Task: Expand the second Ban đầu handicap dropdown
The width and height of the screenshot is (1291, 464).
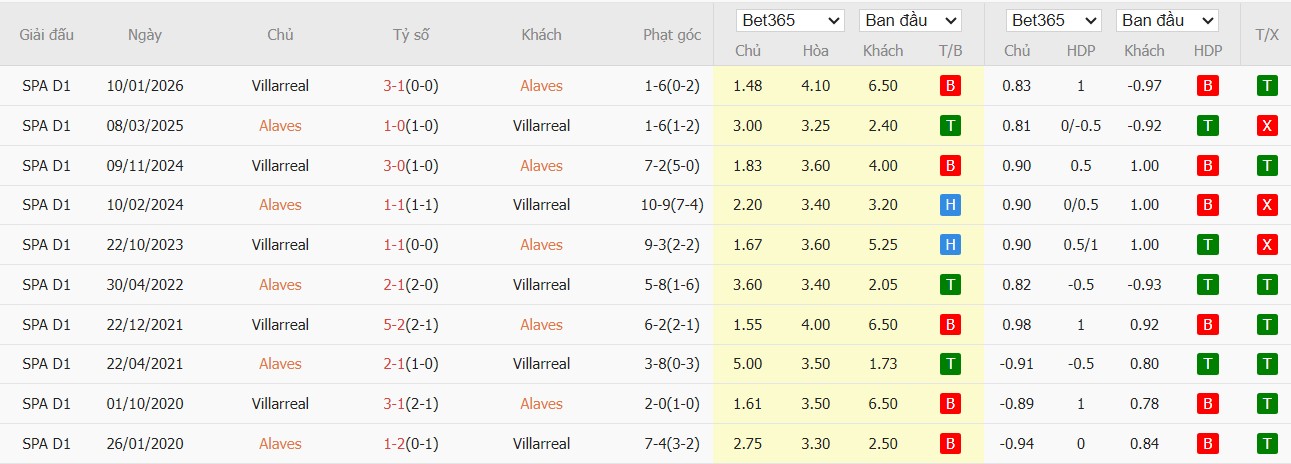Action: (1167, 21)
